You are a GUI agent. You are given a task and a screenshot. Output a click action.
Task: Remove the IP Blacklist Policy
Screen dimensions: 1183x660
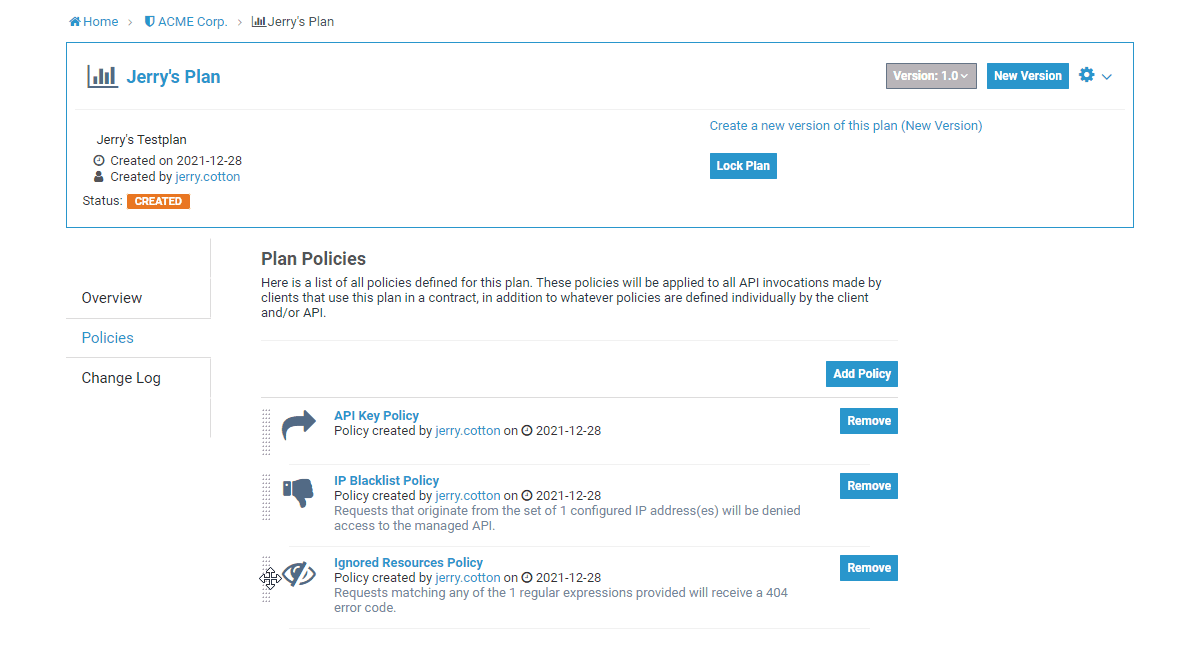click(x=868, y=486)
